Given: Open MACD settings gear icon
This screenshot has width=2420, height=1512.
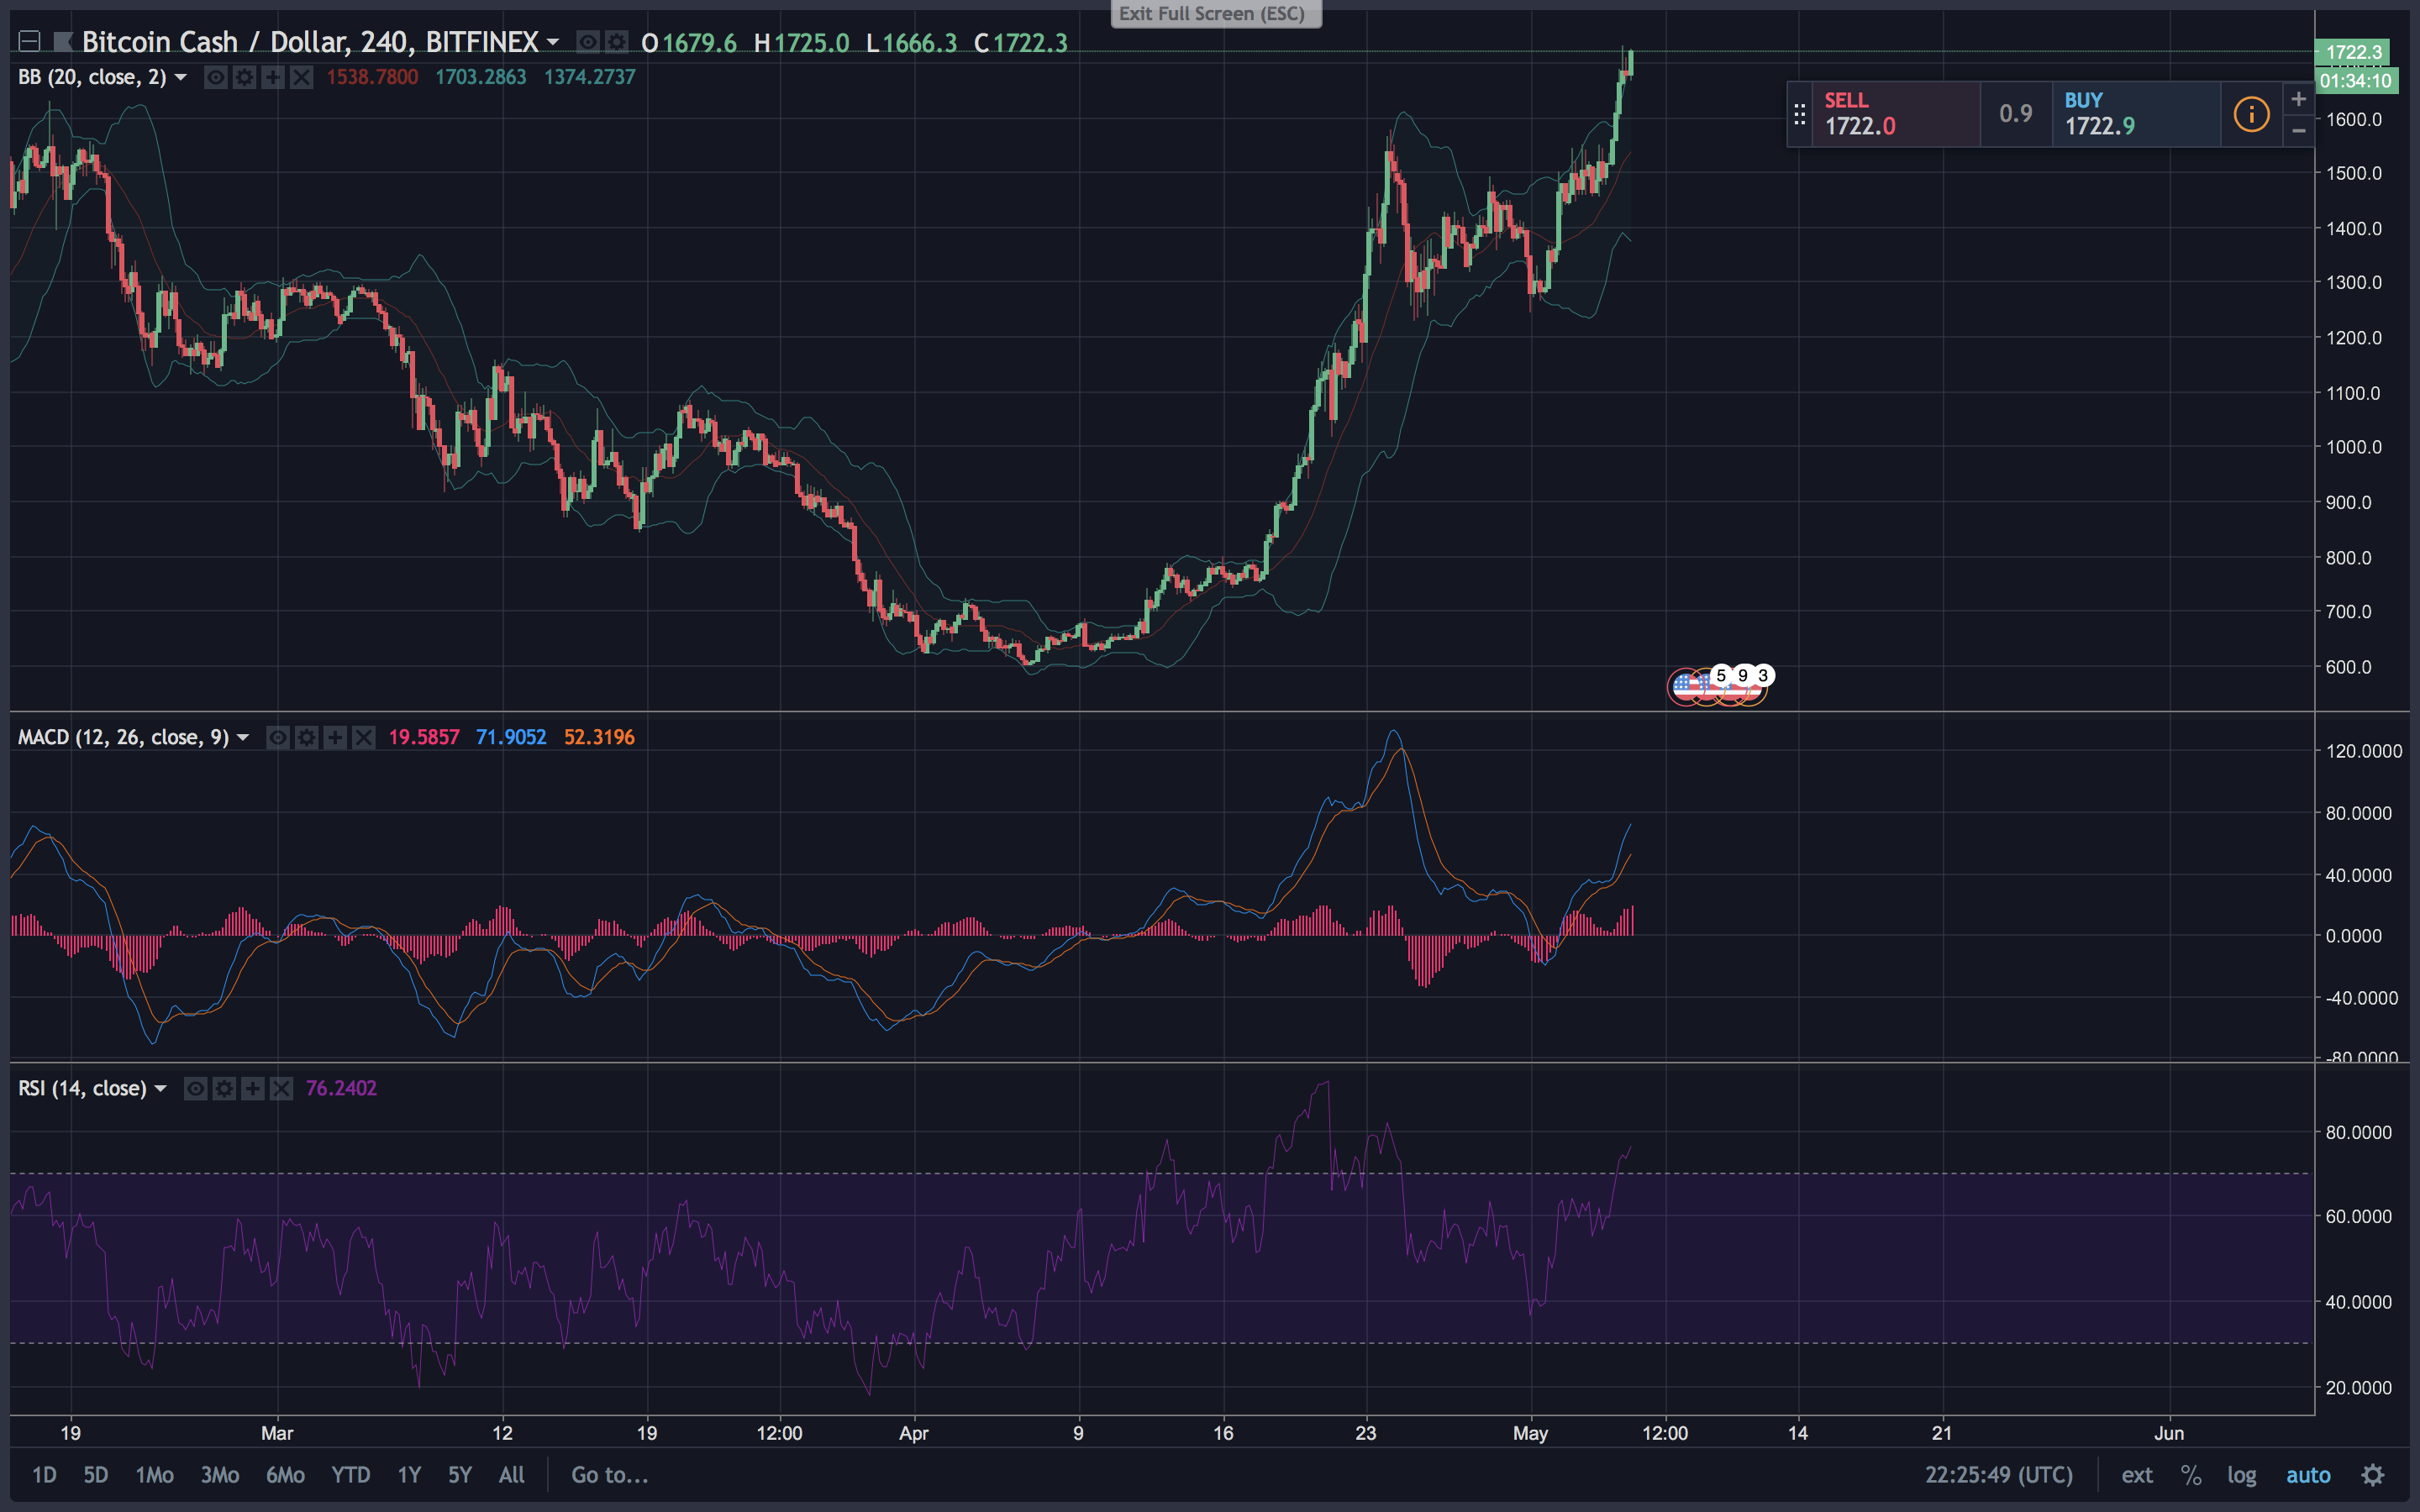Looking at the screenshot, I should (x=306, y=738).
